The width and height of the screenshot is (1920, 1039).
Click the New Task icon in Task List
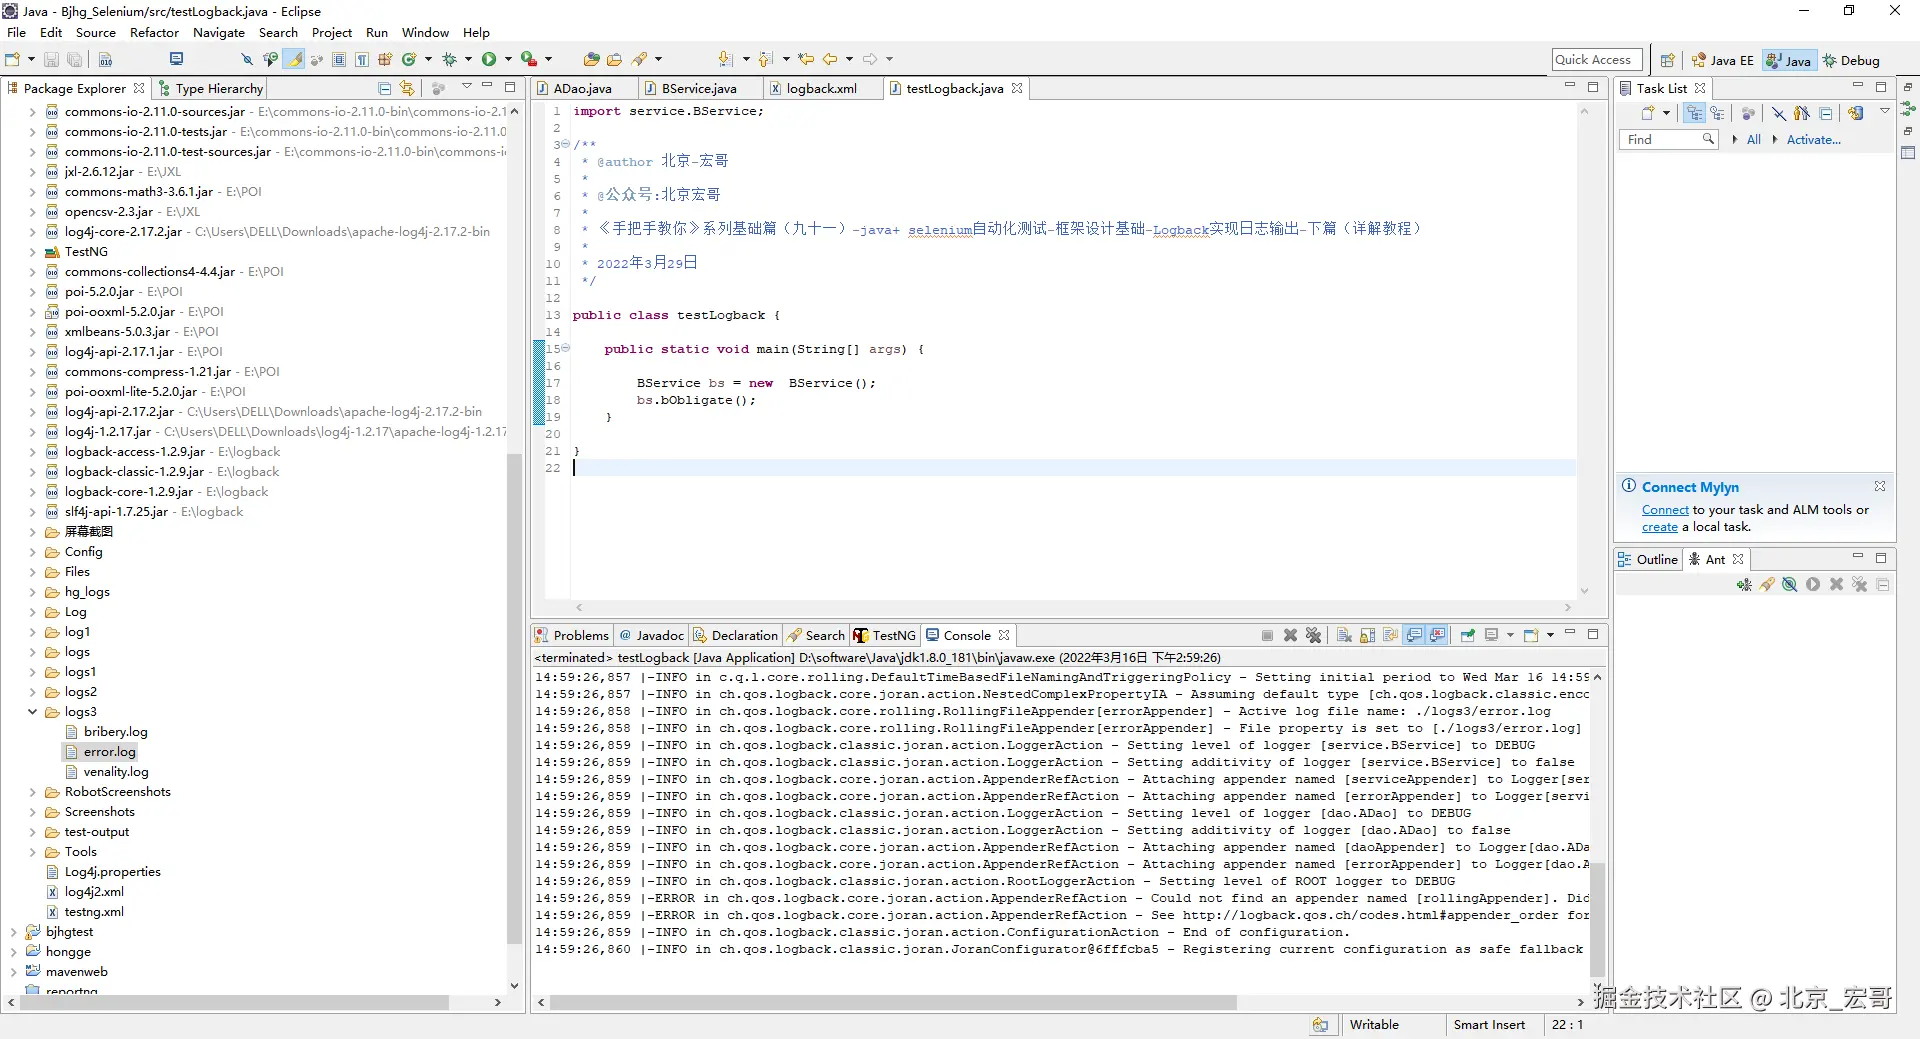pyautogui.click(x=1648, y=114)
